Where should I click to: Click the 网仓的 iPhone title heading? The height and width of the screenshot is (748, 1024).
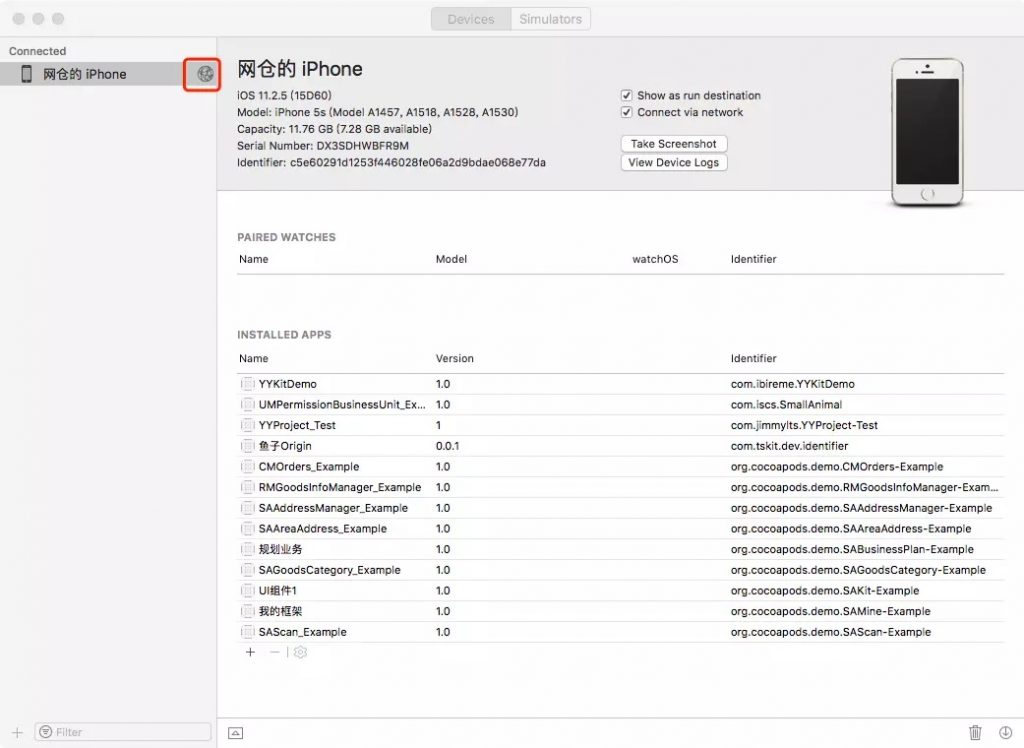(x=300, y=69)
